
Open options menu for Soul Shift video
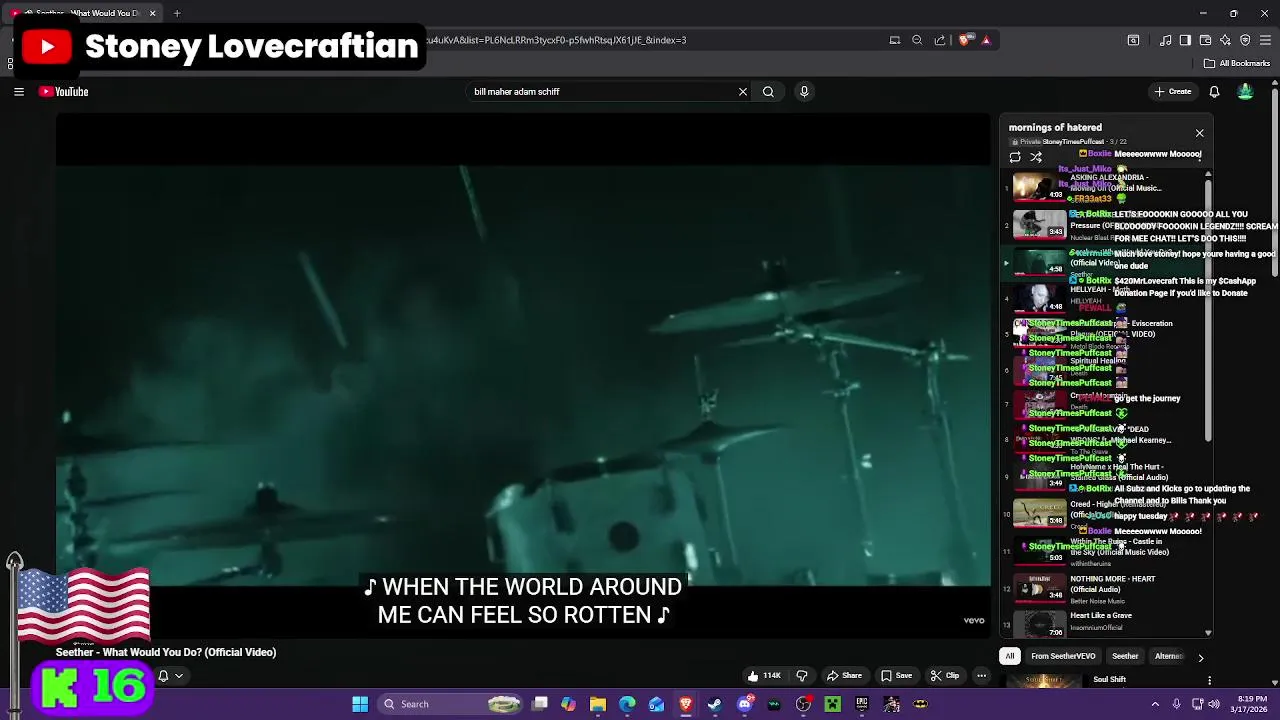(x=1209, y=681)
